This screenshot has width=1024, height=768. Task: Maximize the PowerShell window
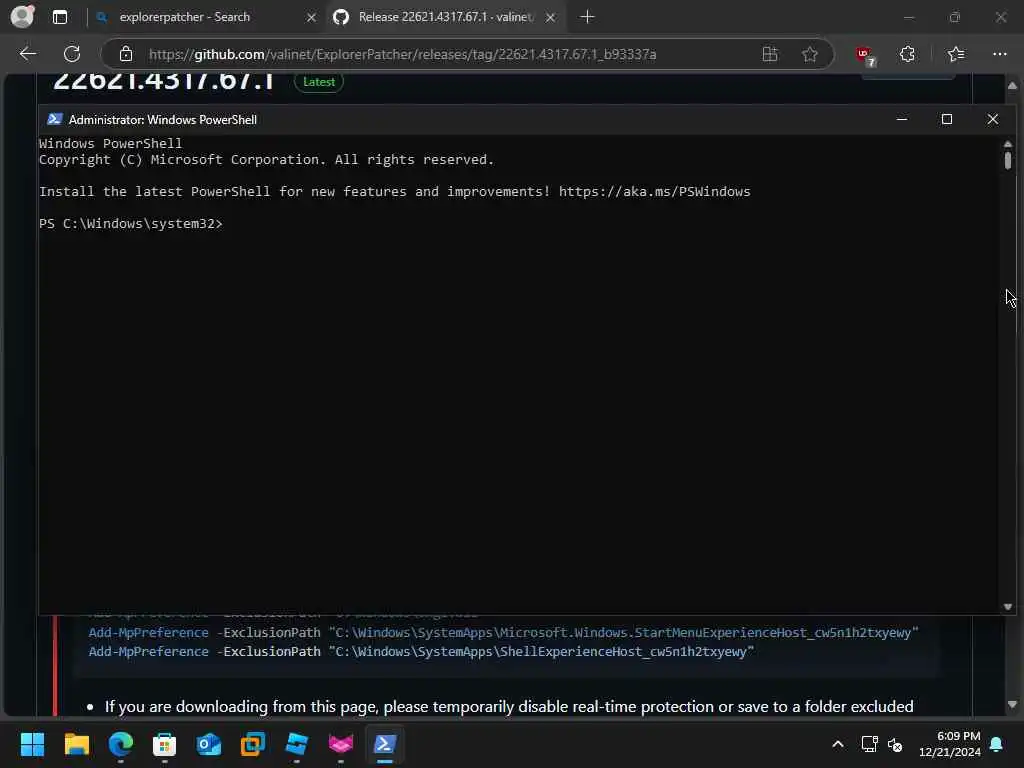click(x=947, y=119)
